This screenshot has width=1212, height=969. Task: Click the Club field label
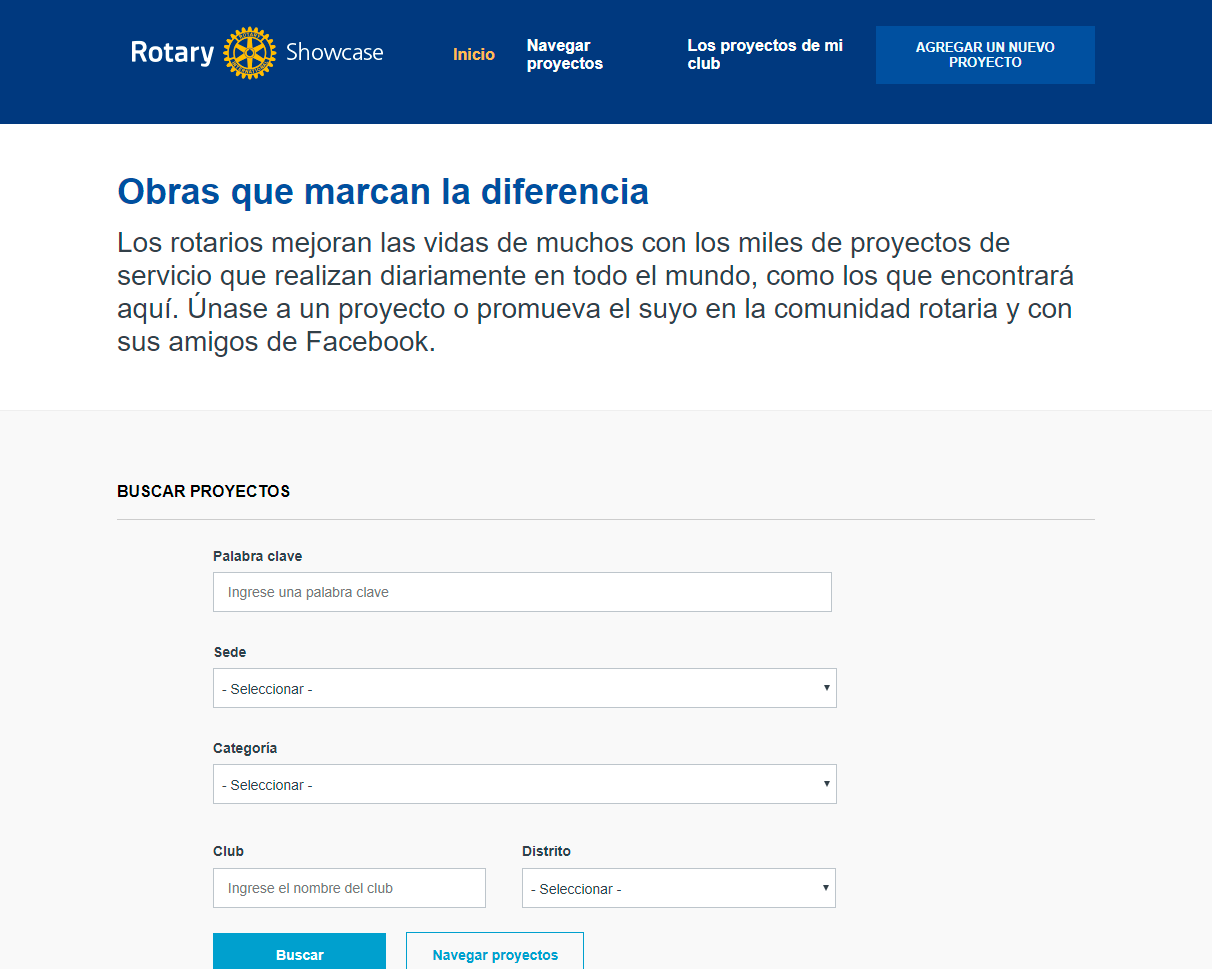(x=228, y=852)
